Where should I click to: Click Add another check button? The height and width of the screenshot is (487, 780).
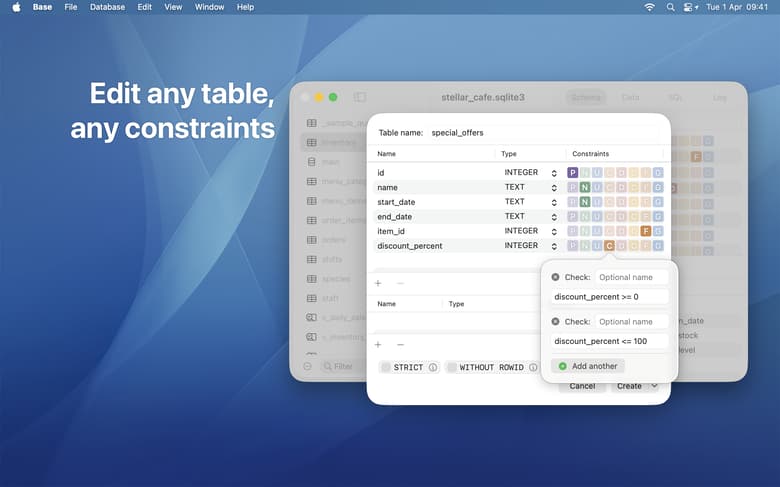click(x=588, y=366)
